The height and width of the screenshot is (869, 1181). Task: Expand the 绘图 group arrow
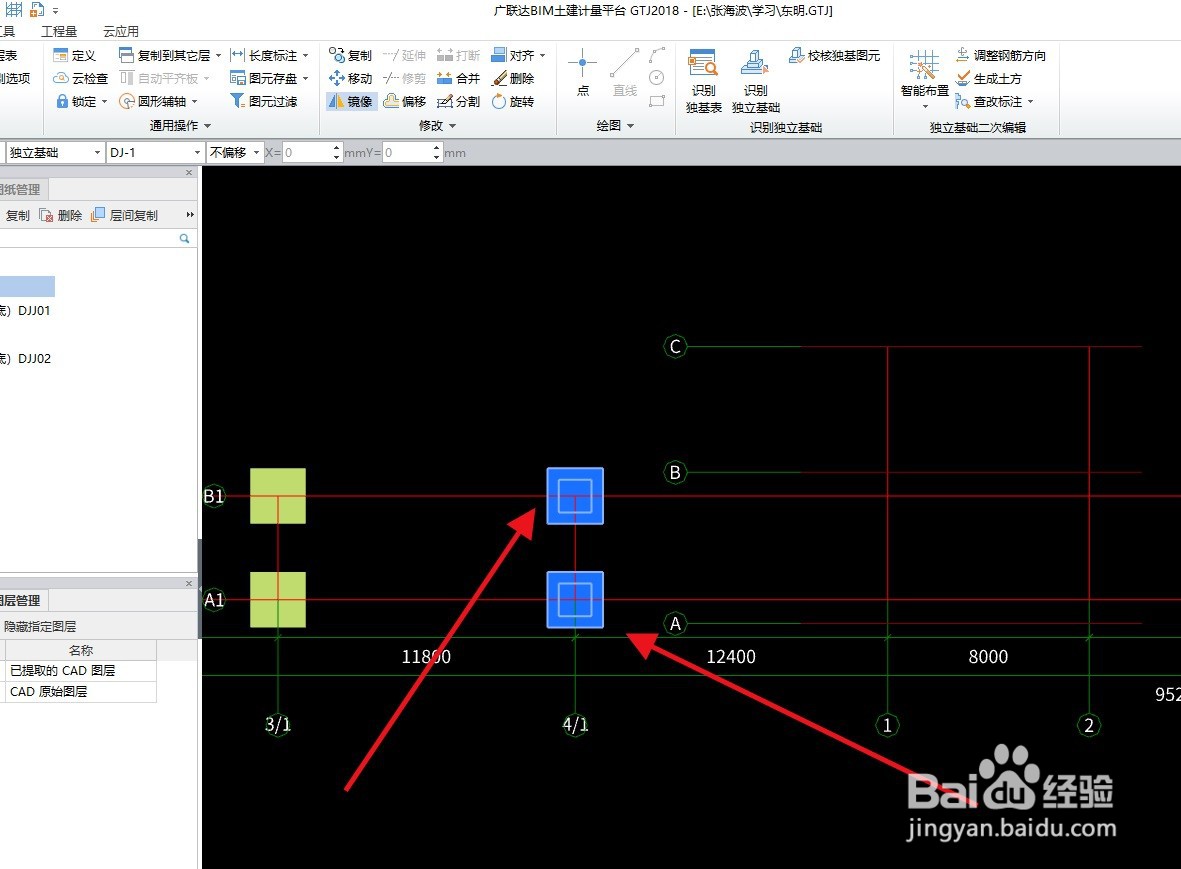click(x=630, y=126)
